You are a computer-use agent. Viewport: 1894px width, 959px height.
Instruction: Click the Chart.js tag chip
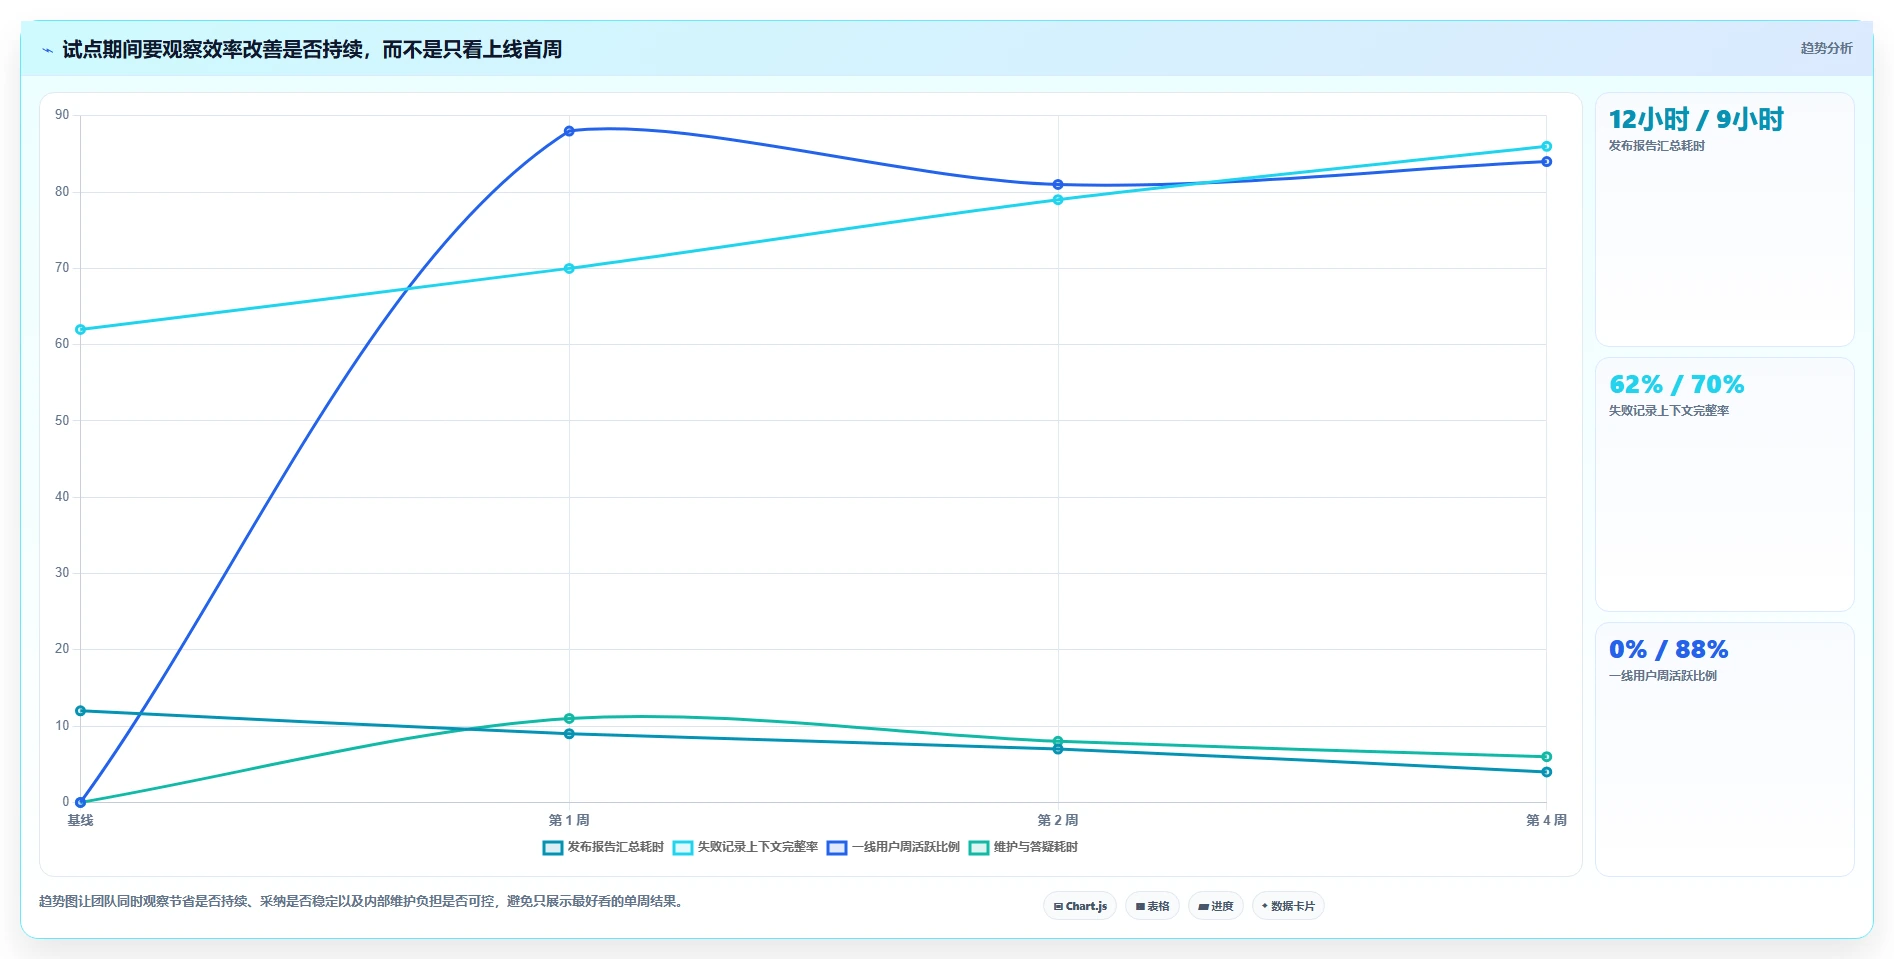pyautogui.click(x=1080, y=906)
